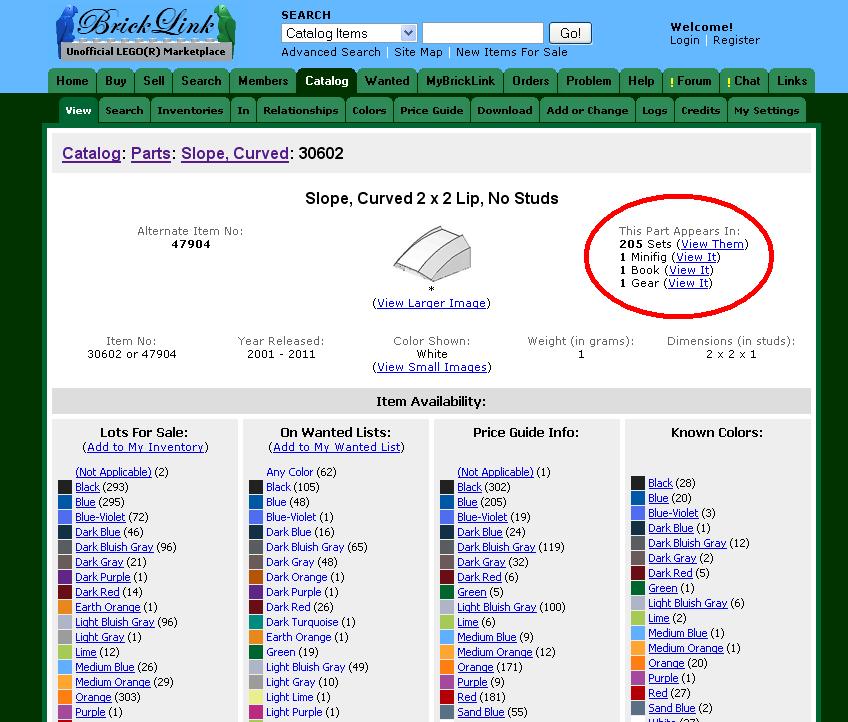
Task: Click the Login link
Action: point(684,40)
